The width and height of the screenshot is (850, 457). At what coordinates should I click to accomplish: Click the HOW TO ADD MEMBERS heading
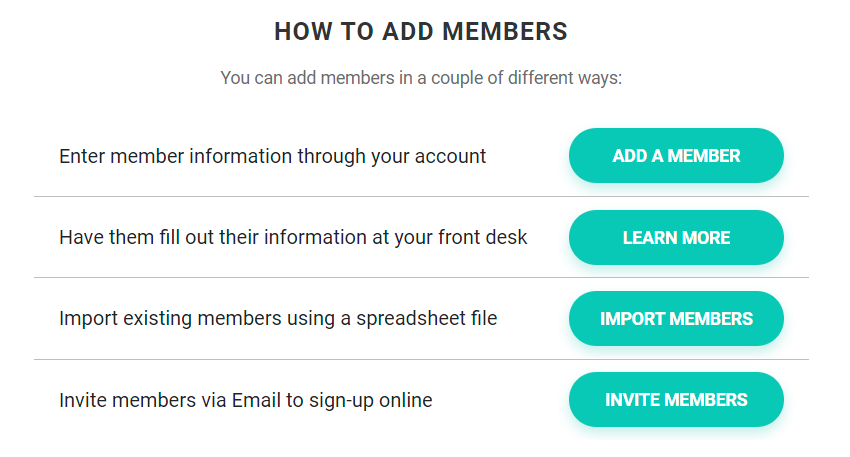tap(421, 32)
